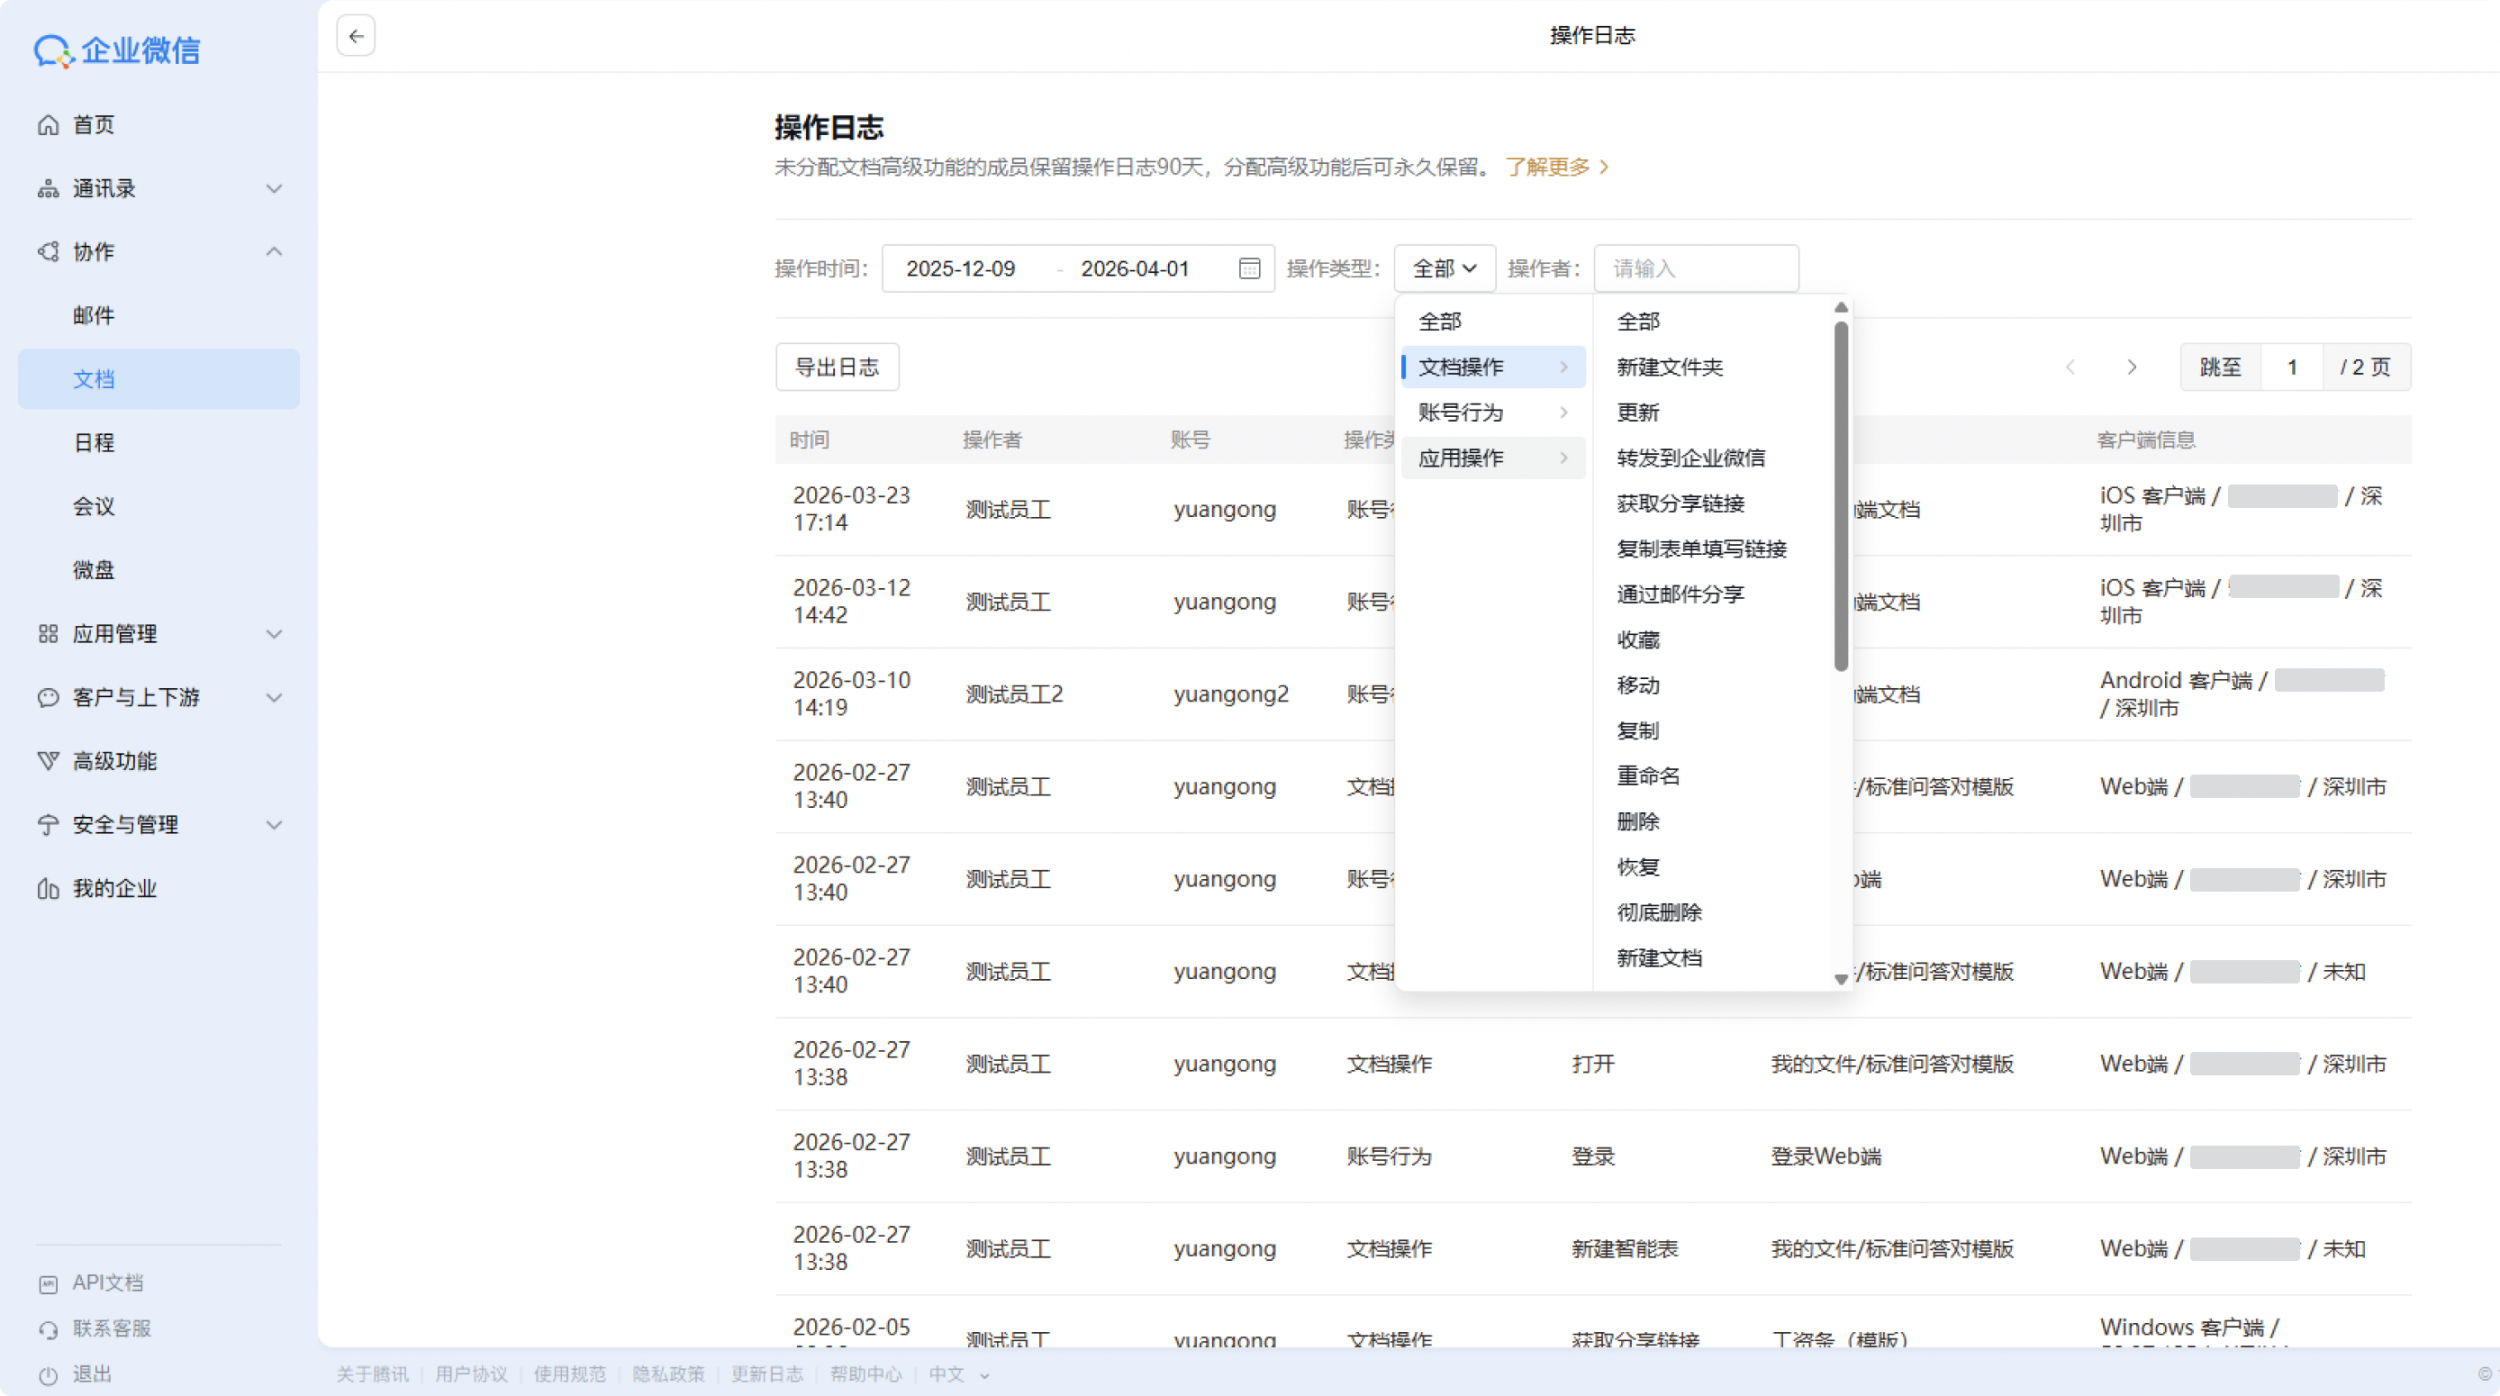
Task: Choose 恢复 operation type
Action: 1638,867
